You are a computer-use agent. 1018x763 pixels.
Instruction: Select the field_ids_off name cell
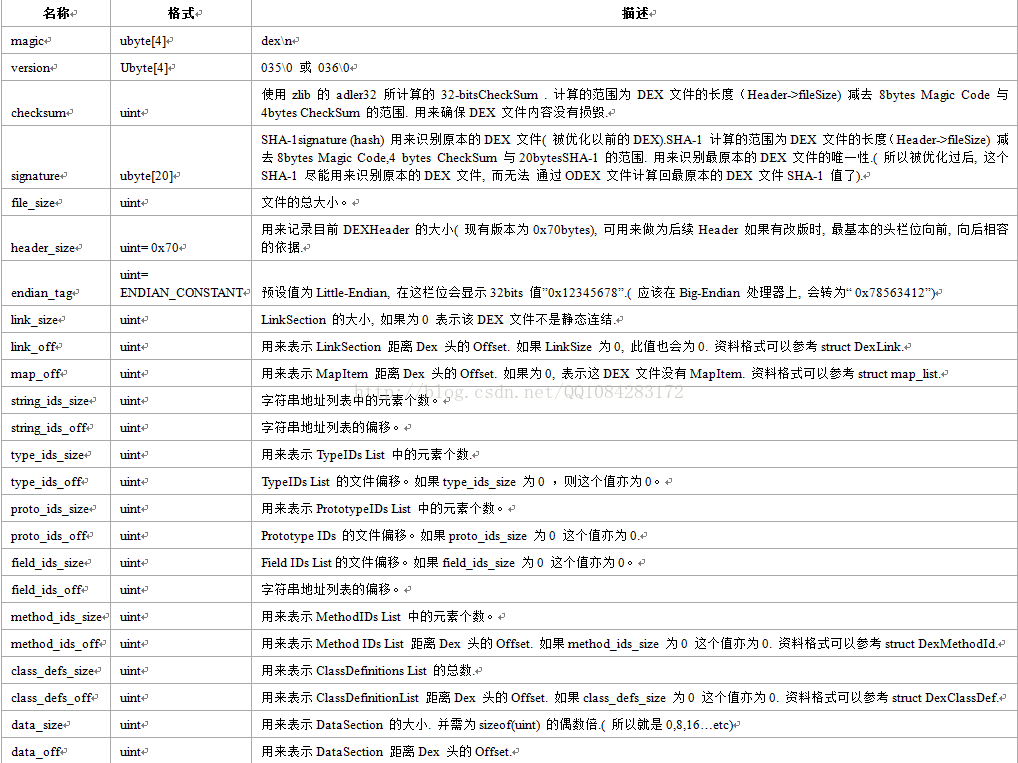click(x=56, y=590)
